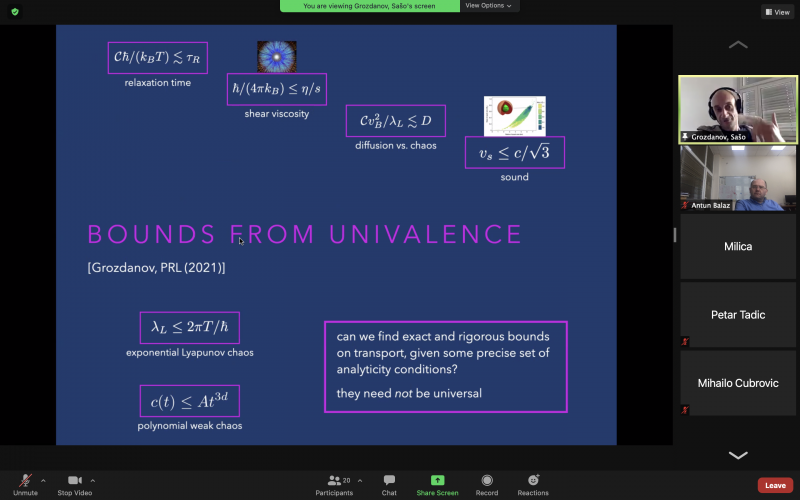Image resolution: width=800 pixels, height=500 pixels.
Task: Open the View Options dropdown
Action: click(x=490, y=6)
